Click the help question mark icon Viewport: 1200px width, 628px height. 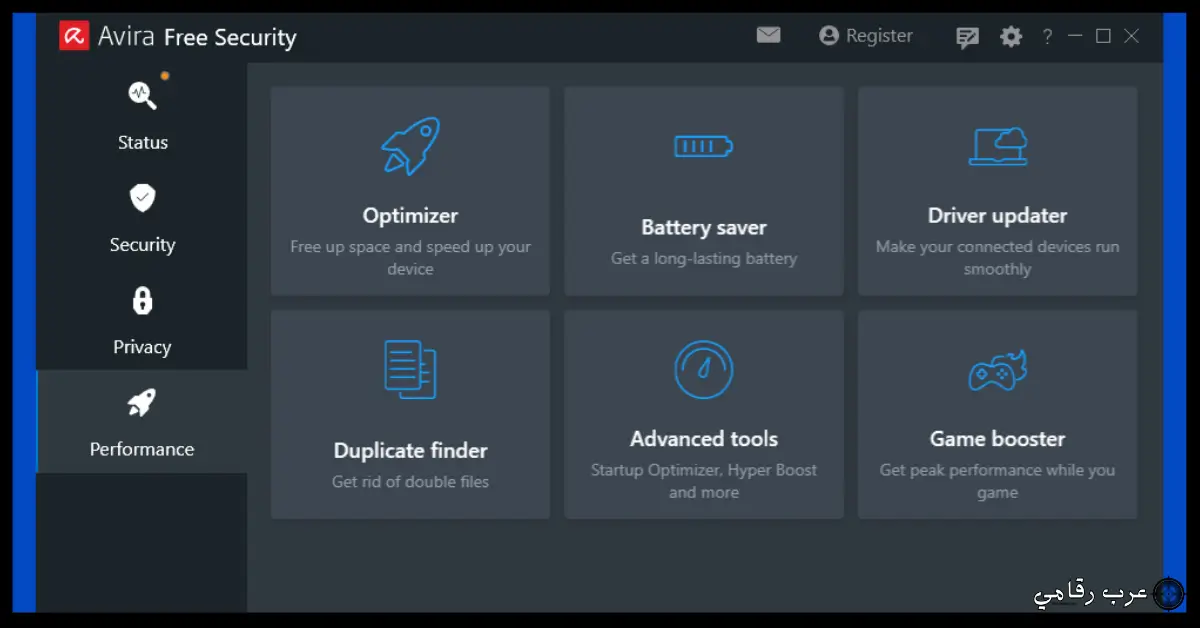(1047, 37)
